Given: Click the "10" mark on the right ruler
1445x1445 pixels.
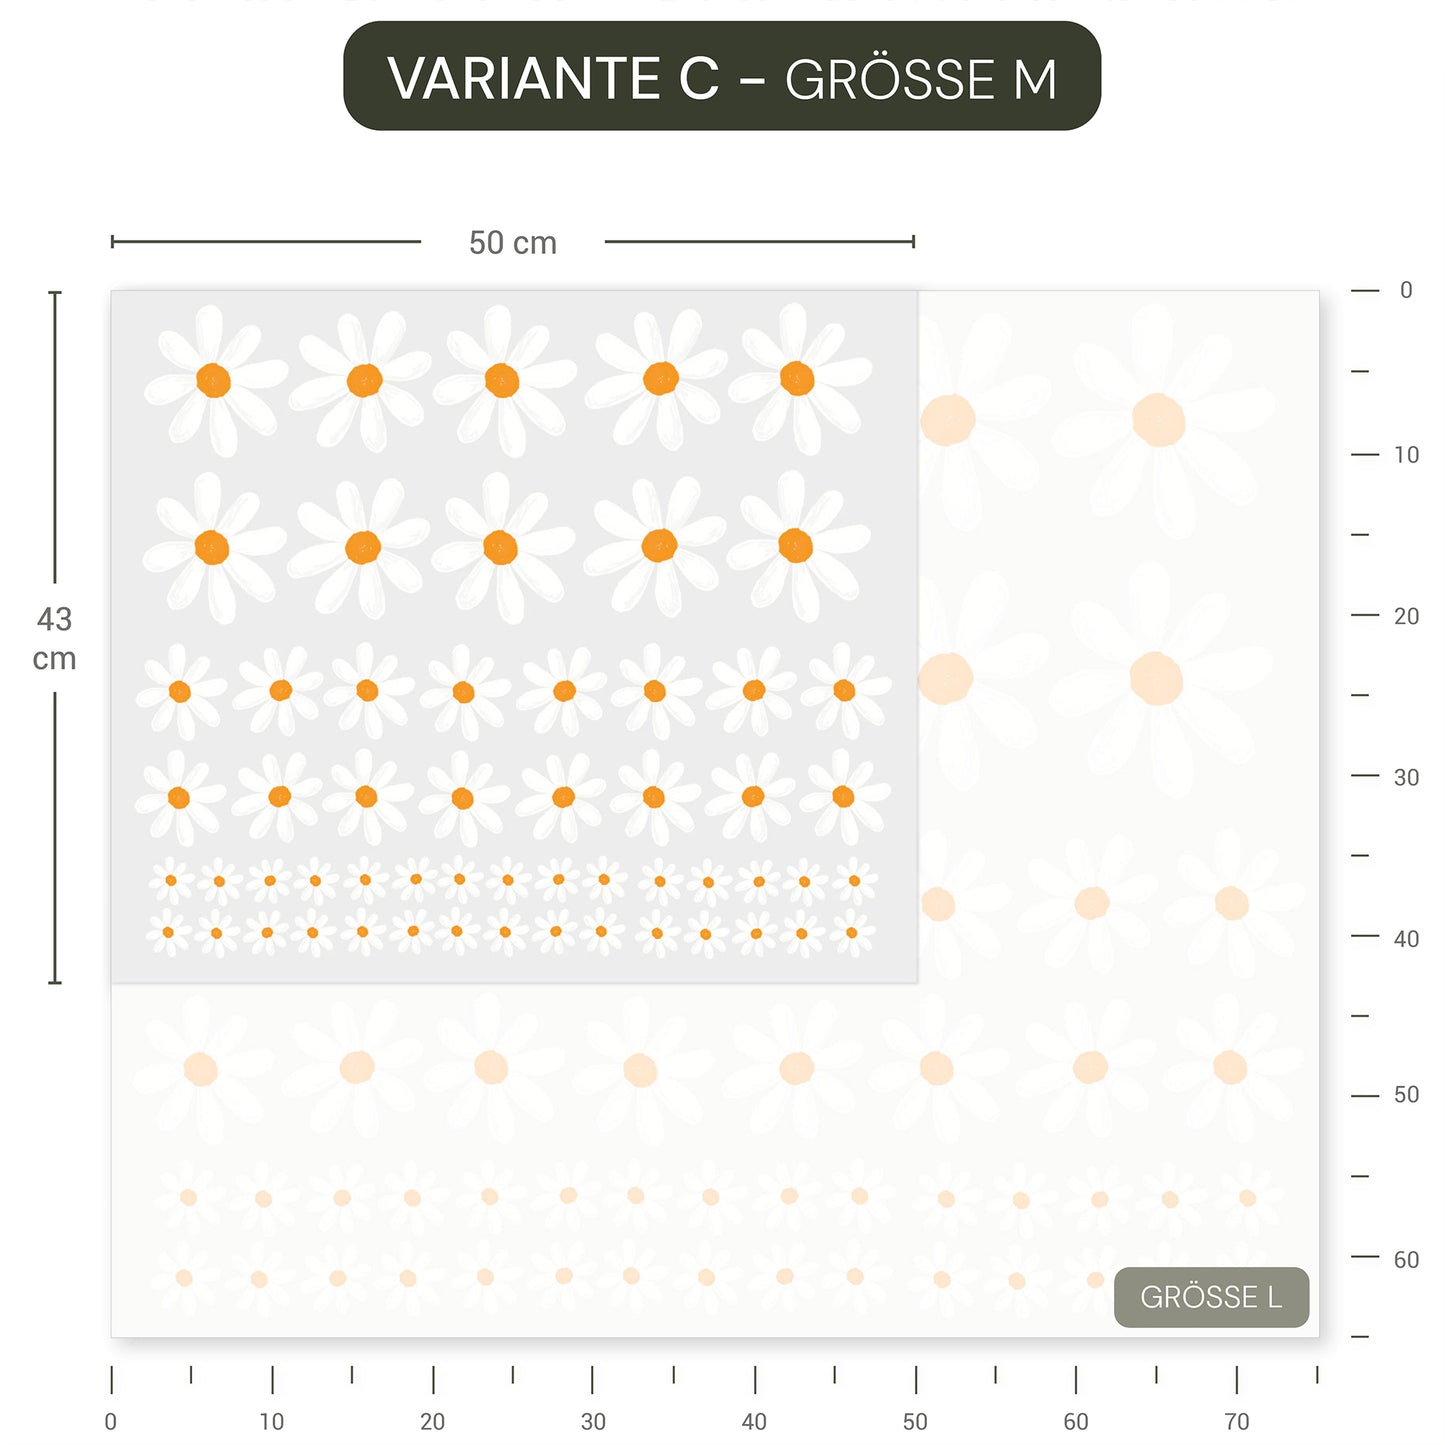Looking at the screenshot, I should click(1406, 455).
